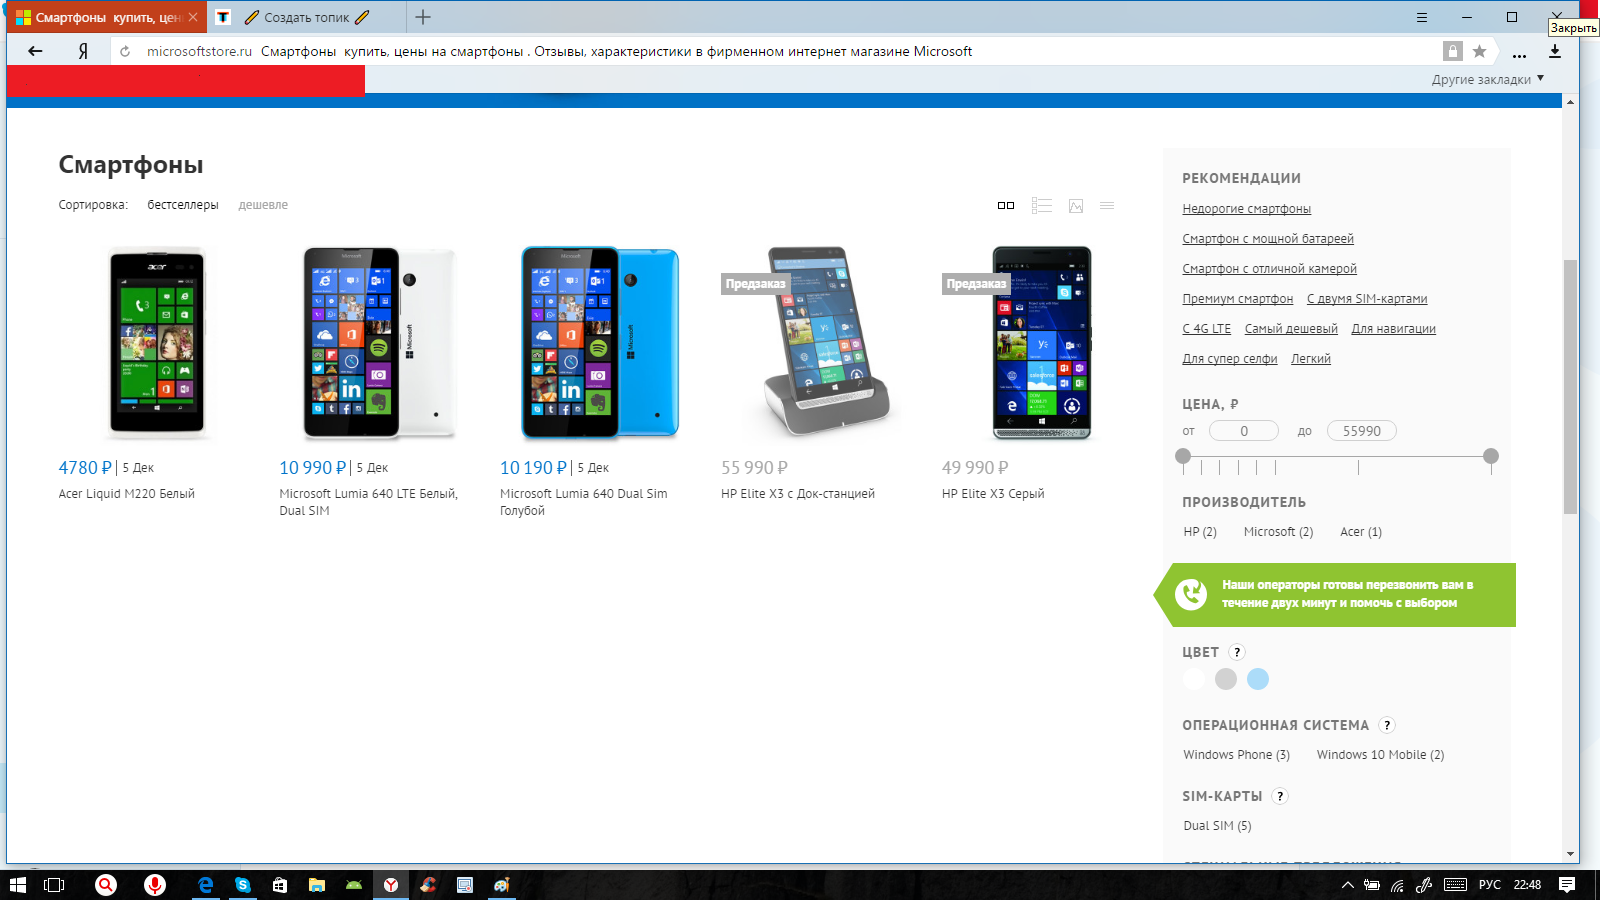This screenshot has width=1600, height=900.
Task: Sort smartphones by 'бестселлеры'
Action: [183, 205]
